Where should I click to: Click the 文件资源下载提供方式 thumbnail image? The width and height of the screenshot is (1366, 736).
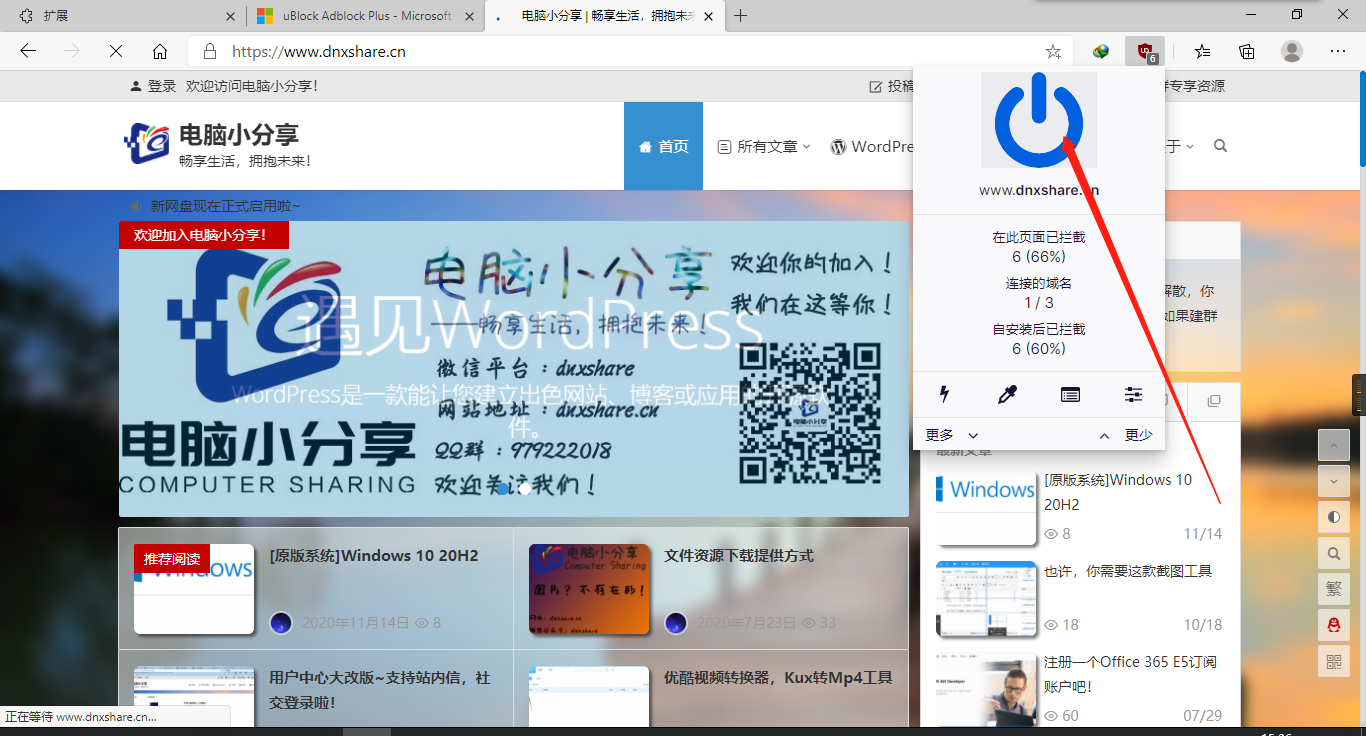click(x=589, y=589)
